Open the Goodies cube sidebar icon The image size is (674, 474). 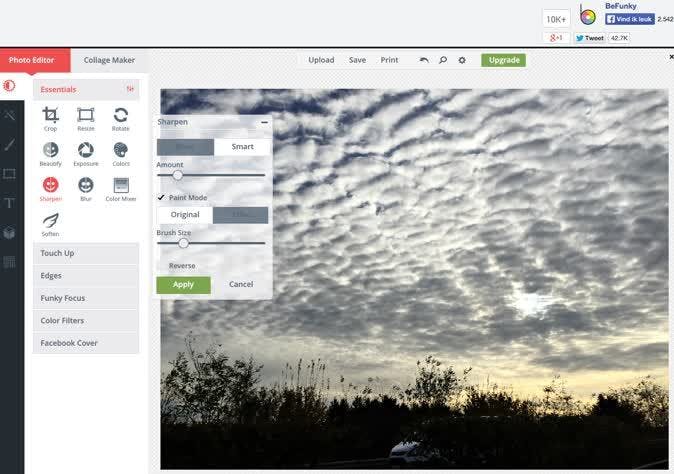(x=9, y=232)
